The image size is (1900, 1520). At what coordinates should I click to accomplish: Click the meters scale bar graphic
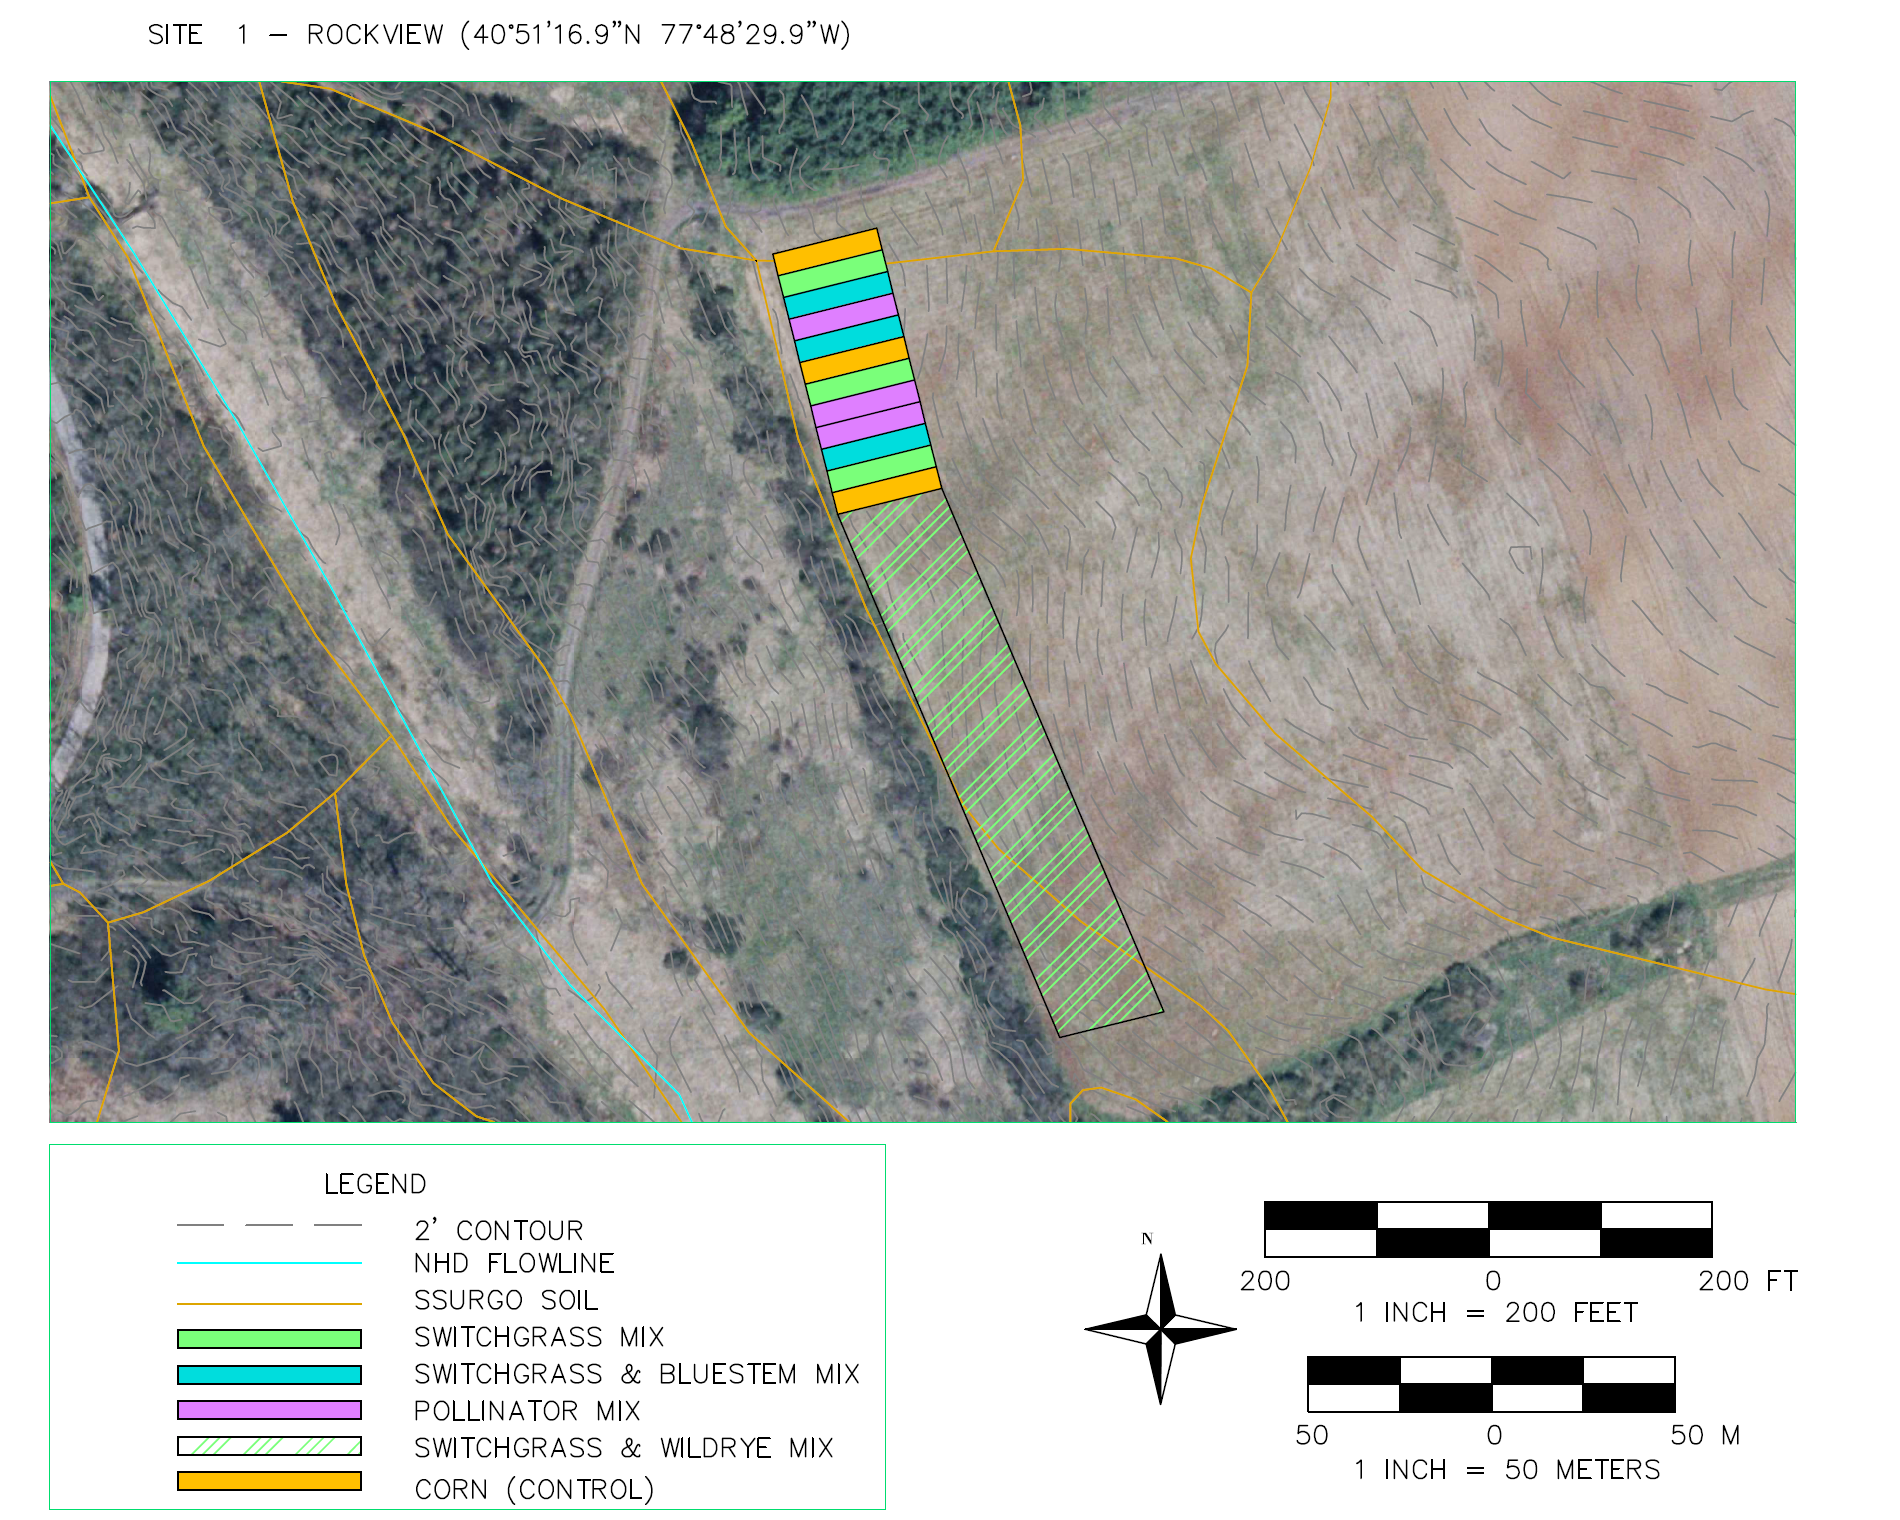coord(1491,1384)
